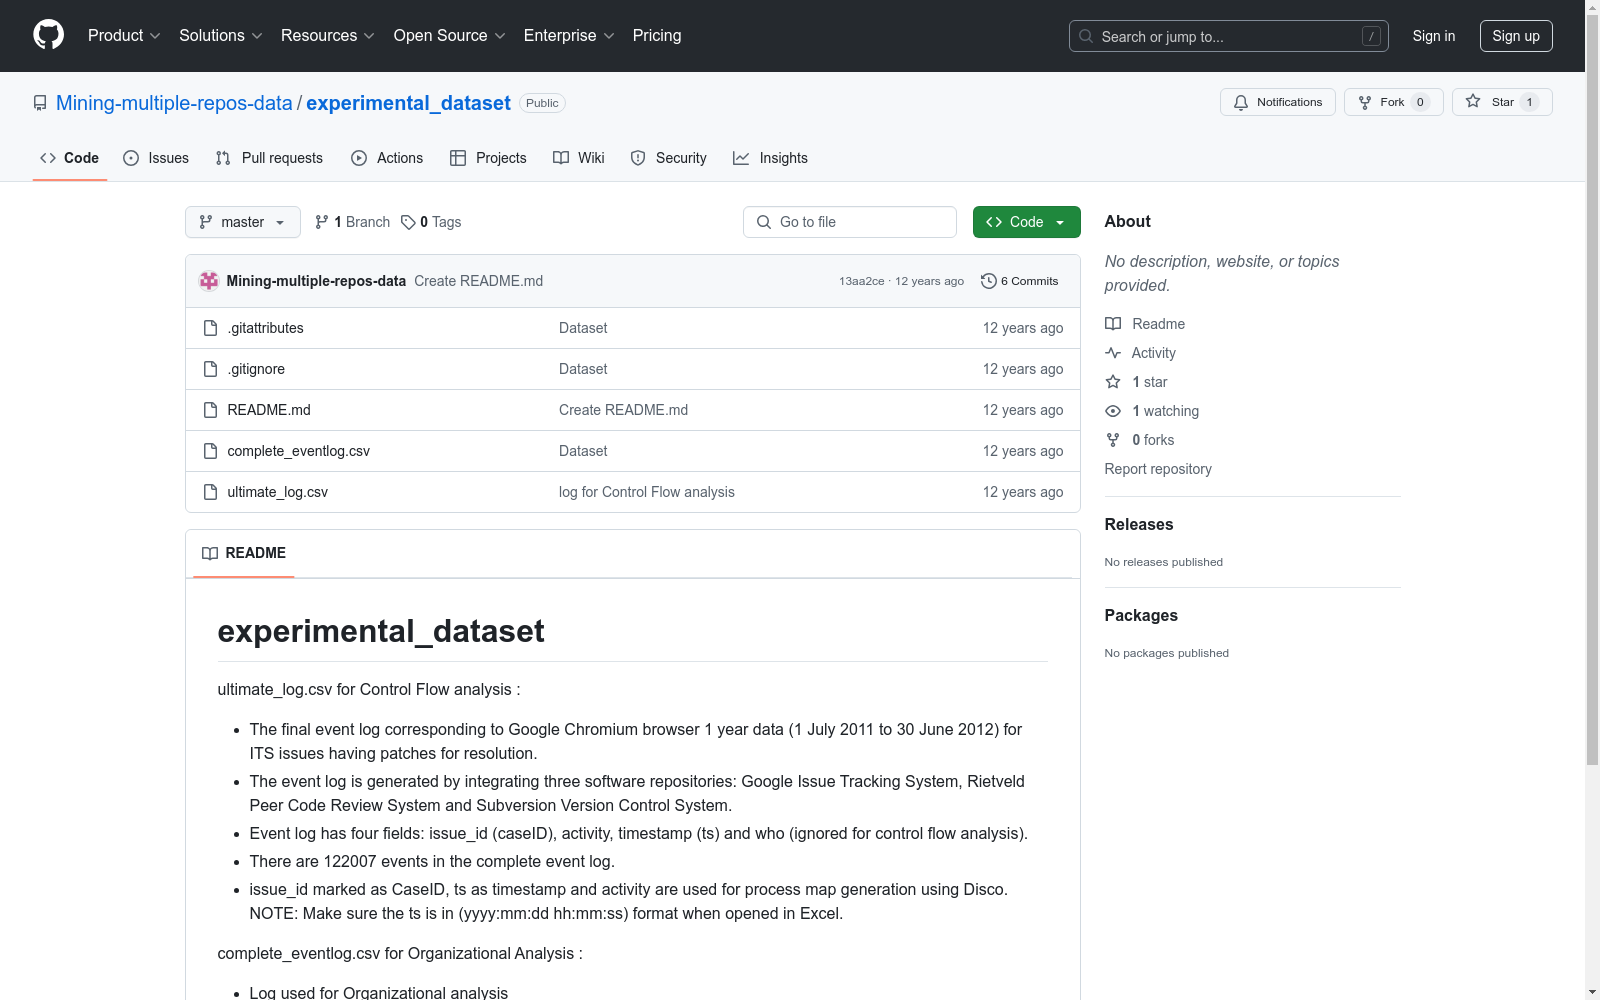This screenshot has width=1600, height=1000.
Task: Open the Mining-multiple-repos-data owner link
Action: [174, 103]
